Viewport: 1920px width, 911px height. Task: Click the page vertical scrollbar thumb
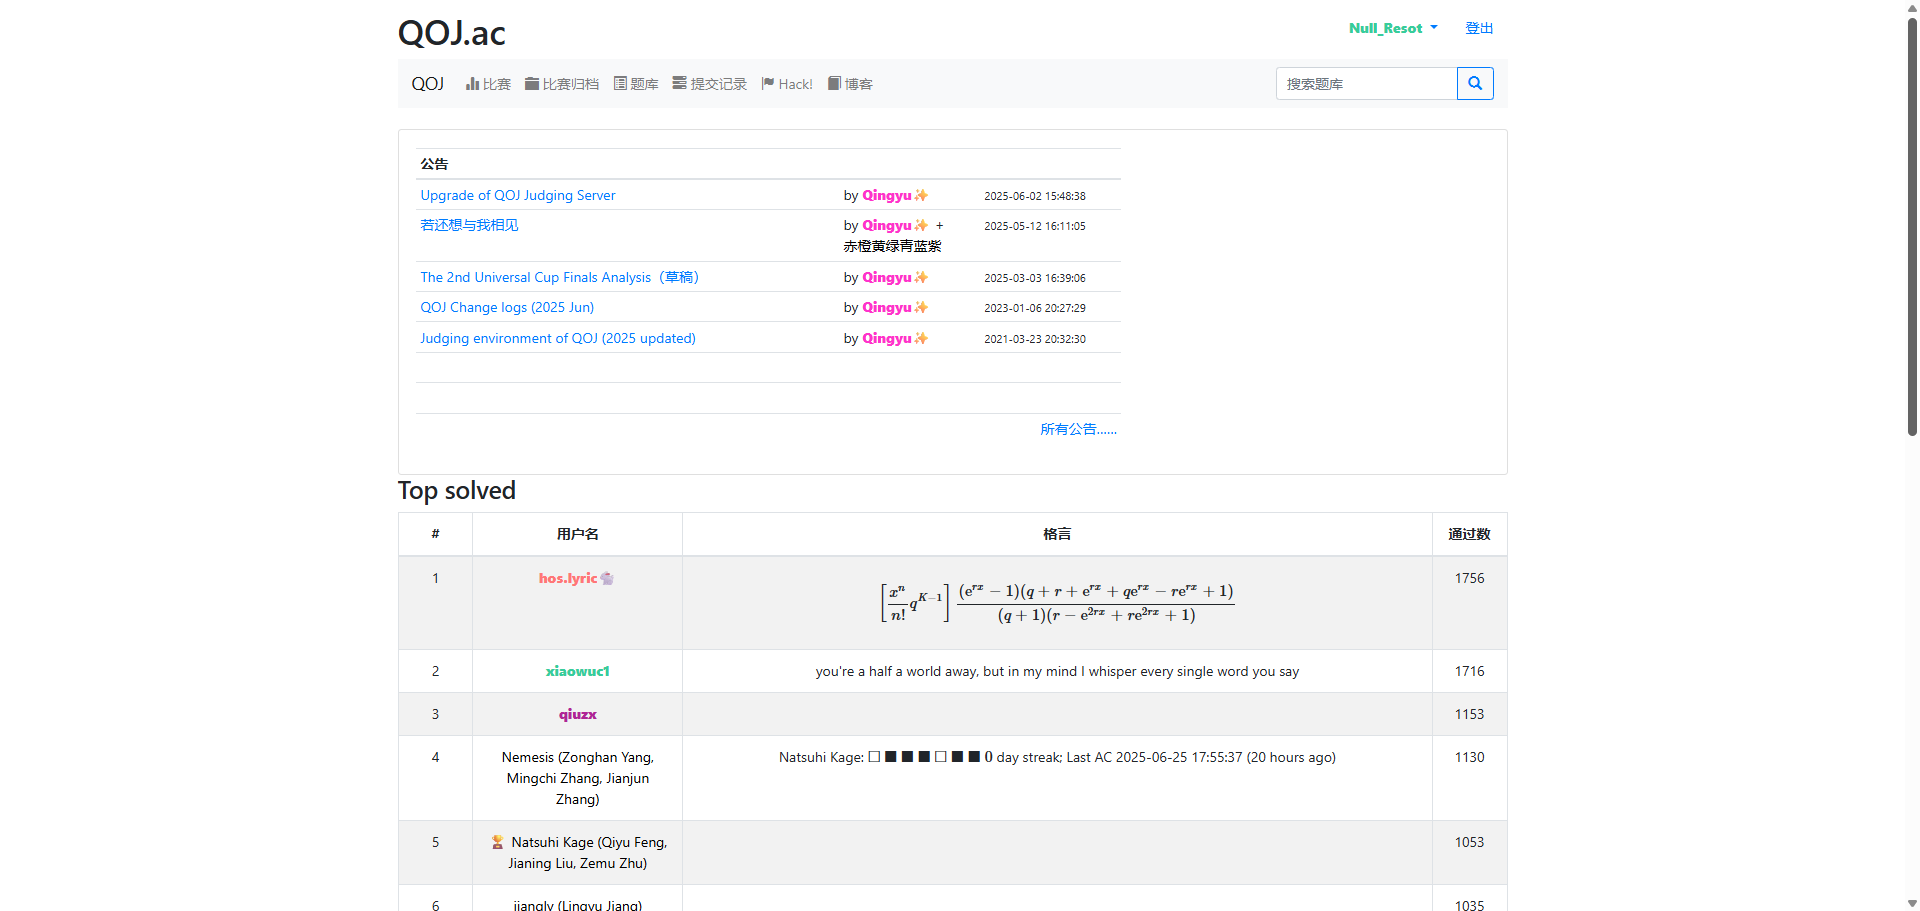click(1912, 225)
